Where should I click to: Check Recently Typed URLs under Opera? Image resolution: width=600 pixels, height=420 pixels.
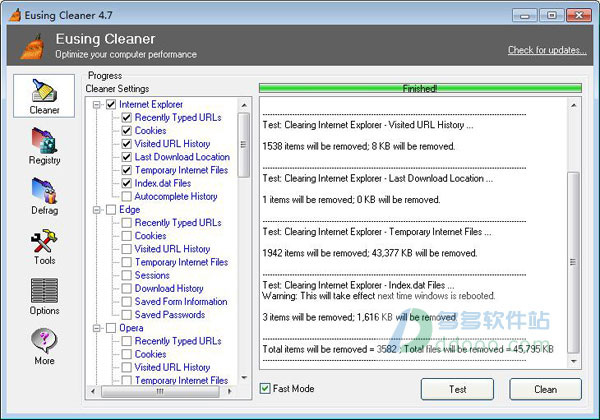tap(127, 341)
